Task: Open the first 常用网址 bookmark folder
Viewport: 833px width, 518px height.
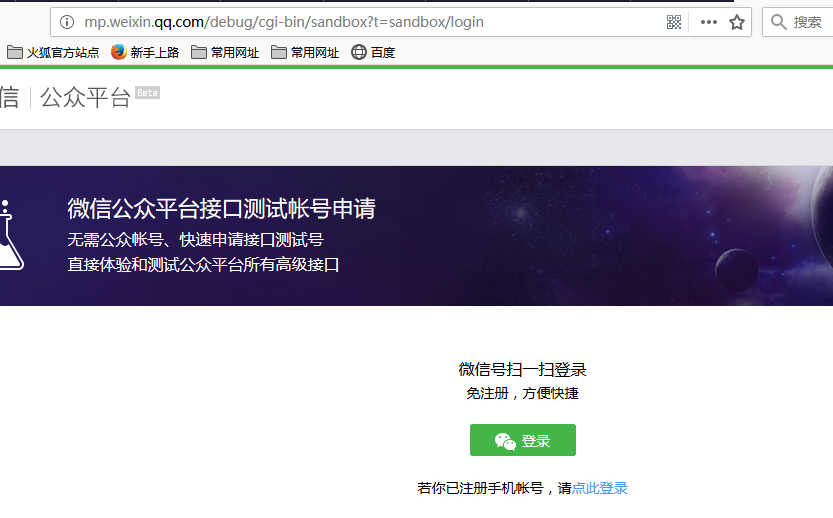Action: tap(225, 52)
